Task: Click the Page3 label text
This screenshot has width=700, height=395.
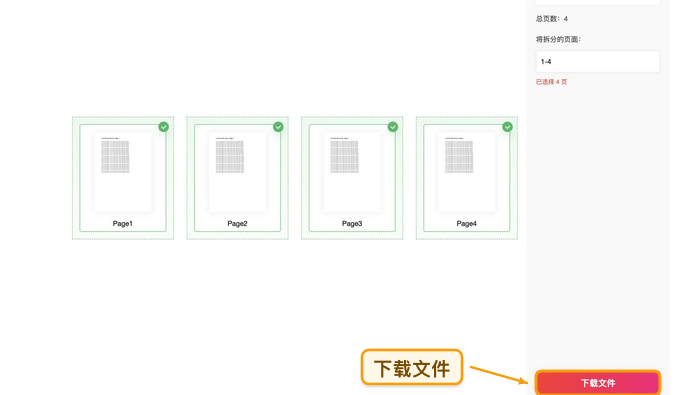Action: [x=352, y=224]
